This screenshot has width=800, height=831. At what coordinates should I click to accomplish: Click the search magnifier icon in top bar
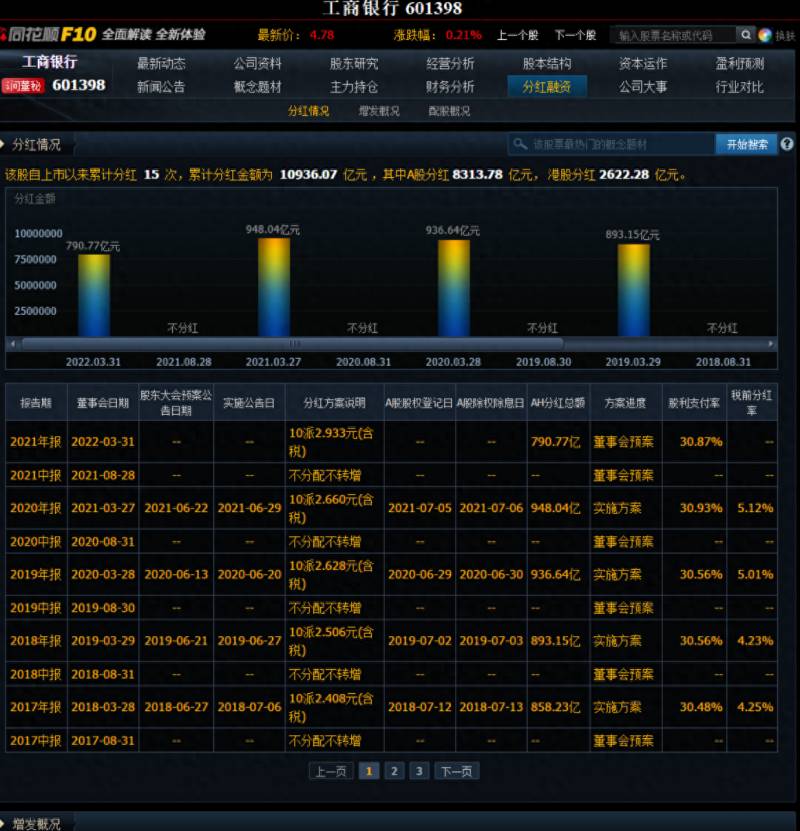[x=745, y=35]
